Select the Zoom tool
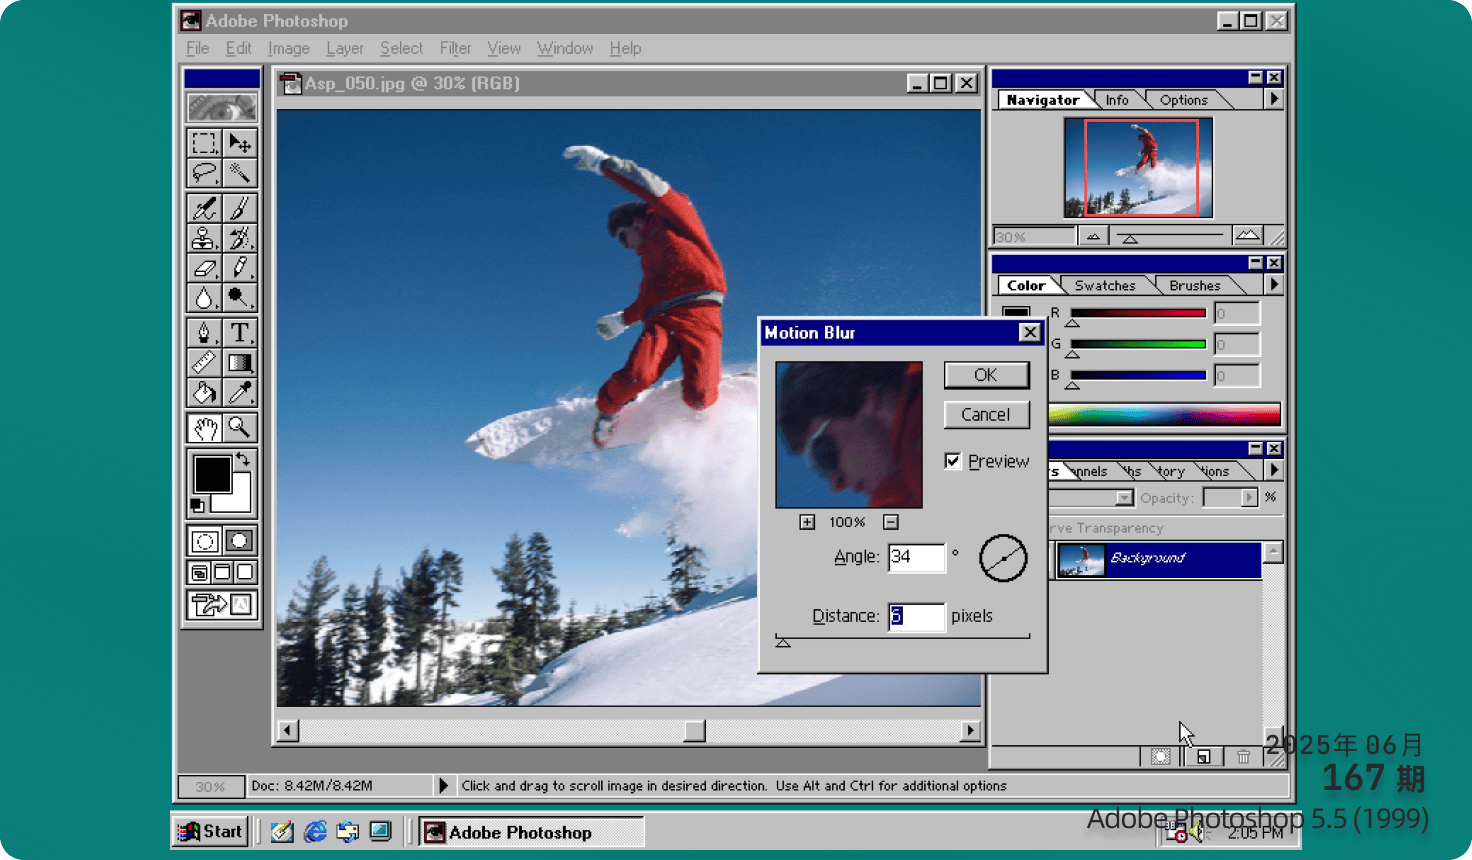The height and width of the screenshot is (860, 1472). pyautogui.click(x=239, y=428)
